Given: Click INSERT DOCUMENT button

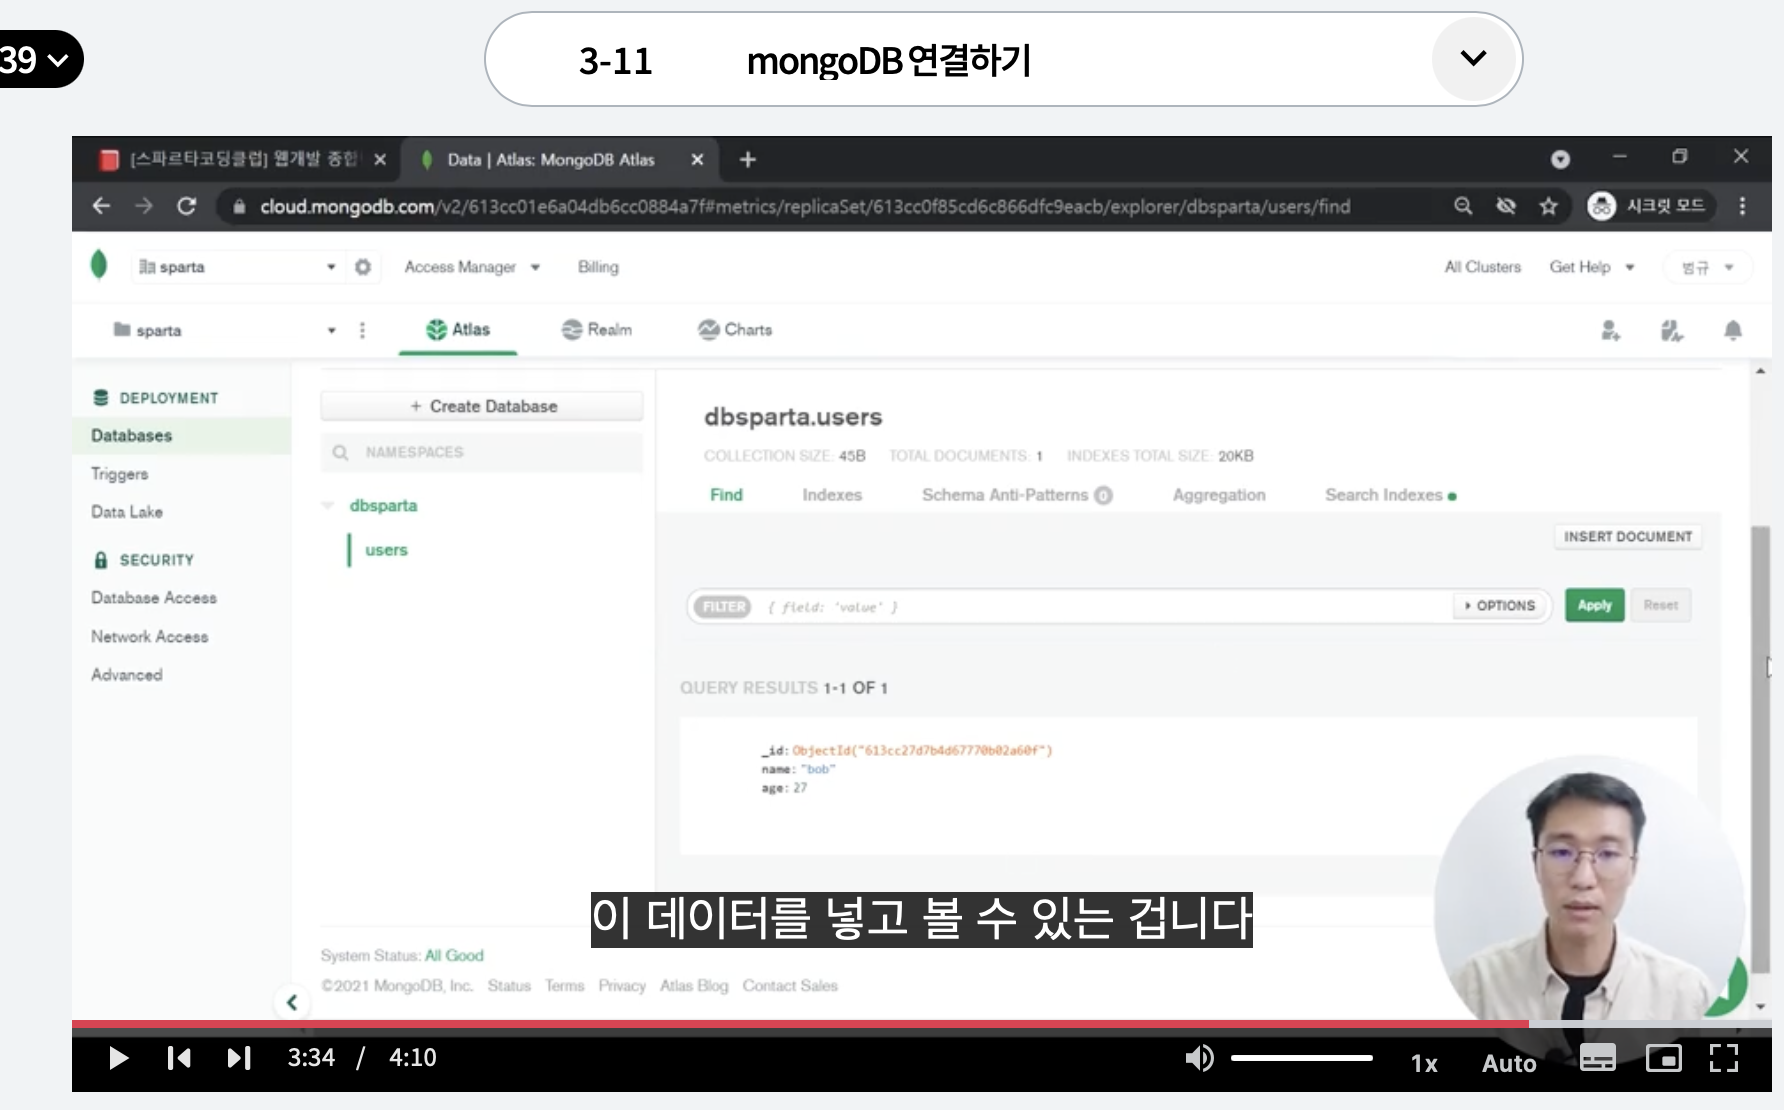Looking at the screenshot, I should click(1628, 537).
